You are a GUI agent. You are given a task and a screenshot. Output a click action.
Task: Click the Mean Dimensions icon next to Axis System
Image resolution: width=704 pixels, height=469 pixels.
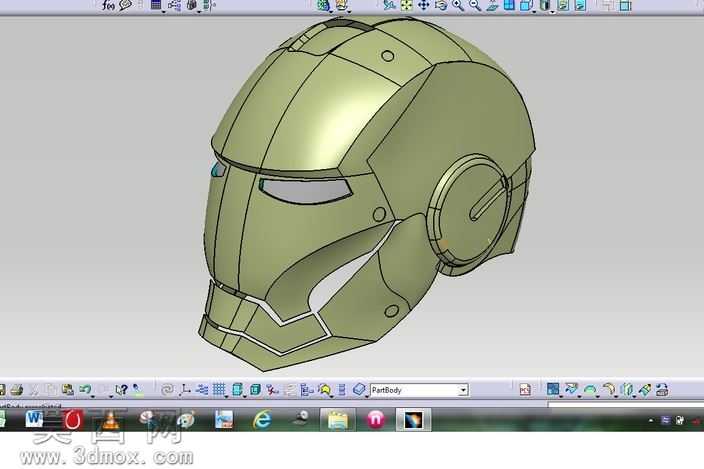[x=202, y=390]
